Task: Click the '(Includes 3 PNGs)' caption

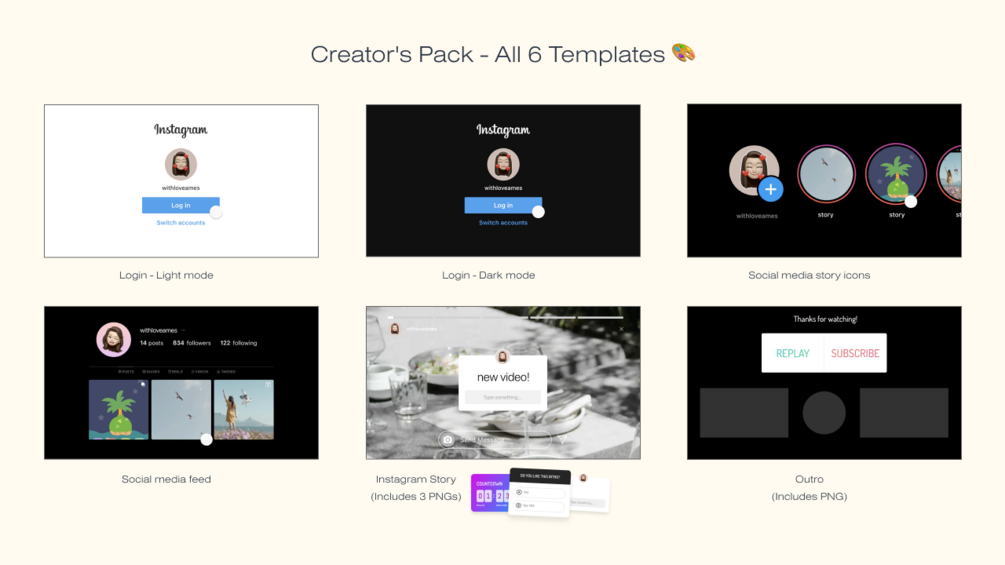Action: pos(415,496)
